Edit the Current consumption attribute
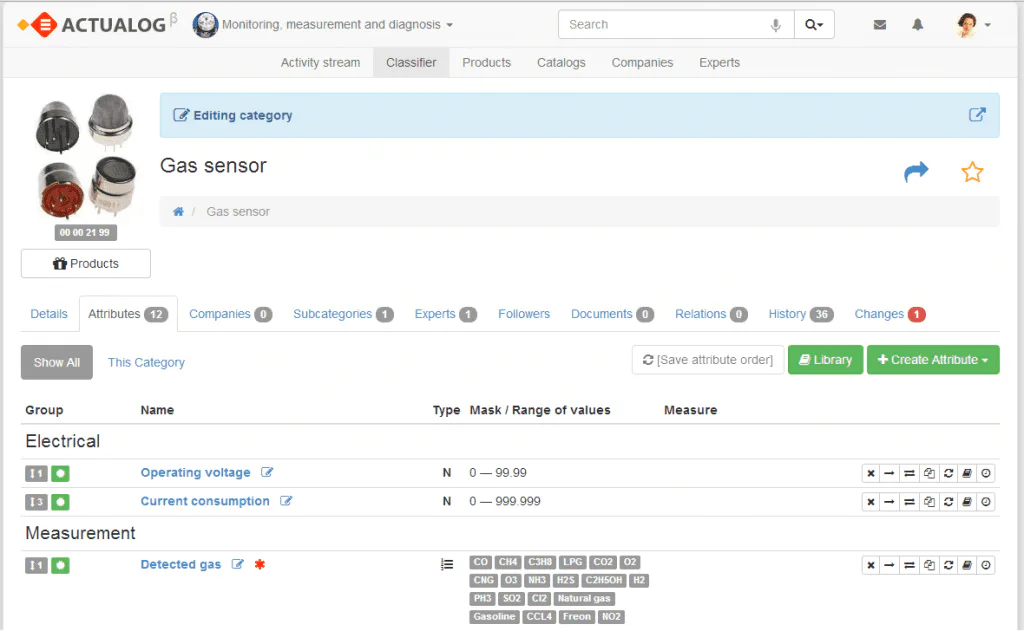Viewport: 1024px width, 631px height. (x=286, y=501)
